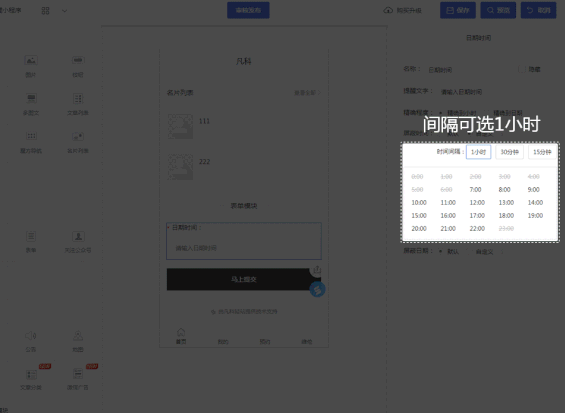Click the 保存 save button
This screenshot has width=565, height=413.
(x=458, y=10)
